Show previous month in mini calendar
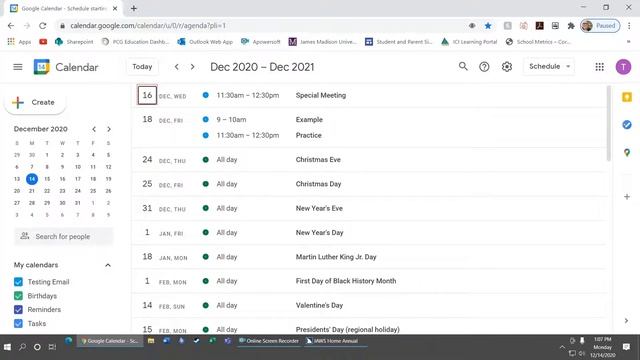640x360 pixels. (94, 129)
